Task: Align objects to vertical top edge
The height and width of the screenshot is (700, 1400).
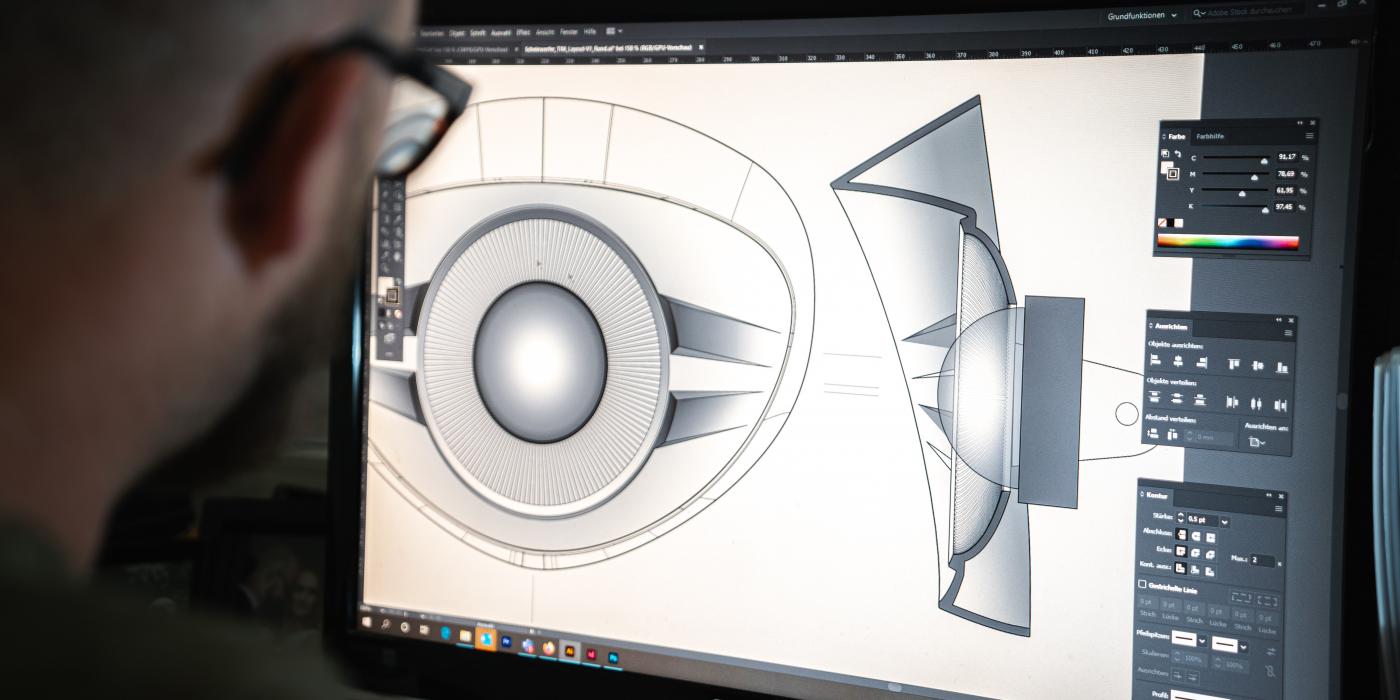Action: coord(1234,363)
